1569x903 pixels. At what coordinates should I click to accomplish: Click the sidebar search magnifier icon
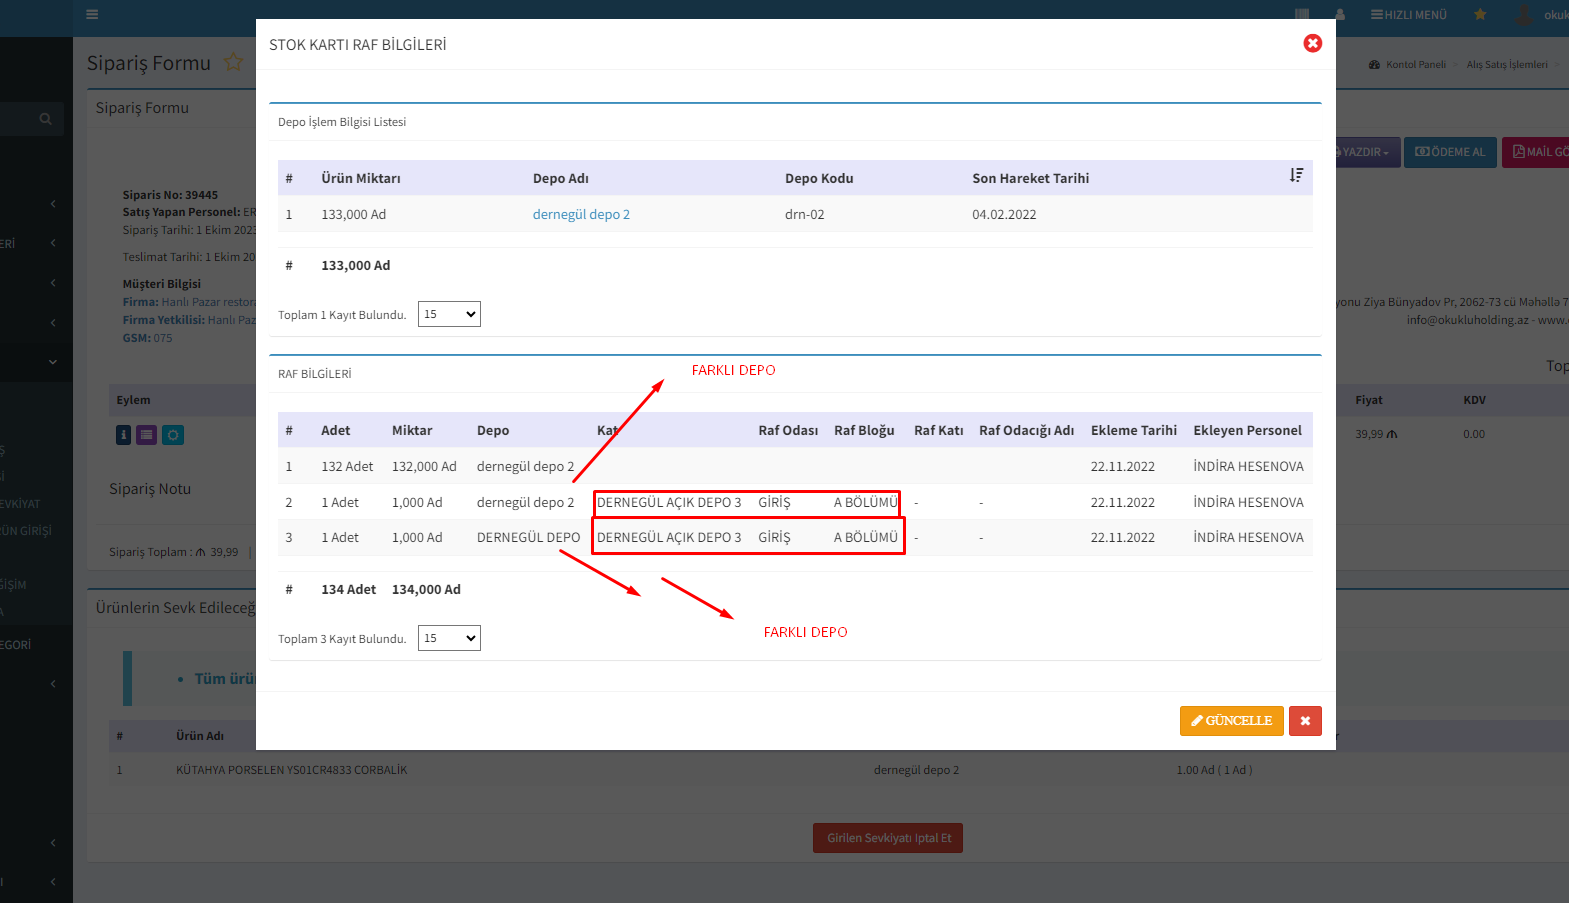(45, 119)
